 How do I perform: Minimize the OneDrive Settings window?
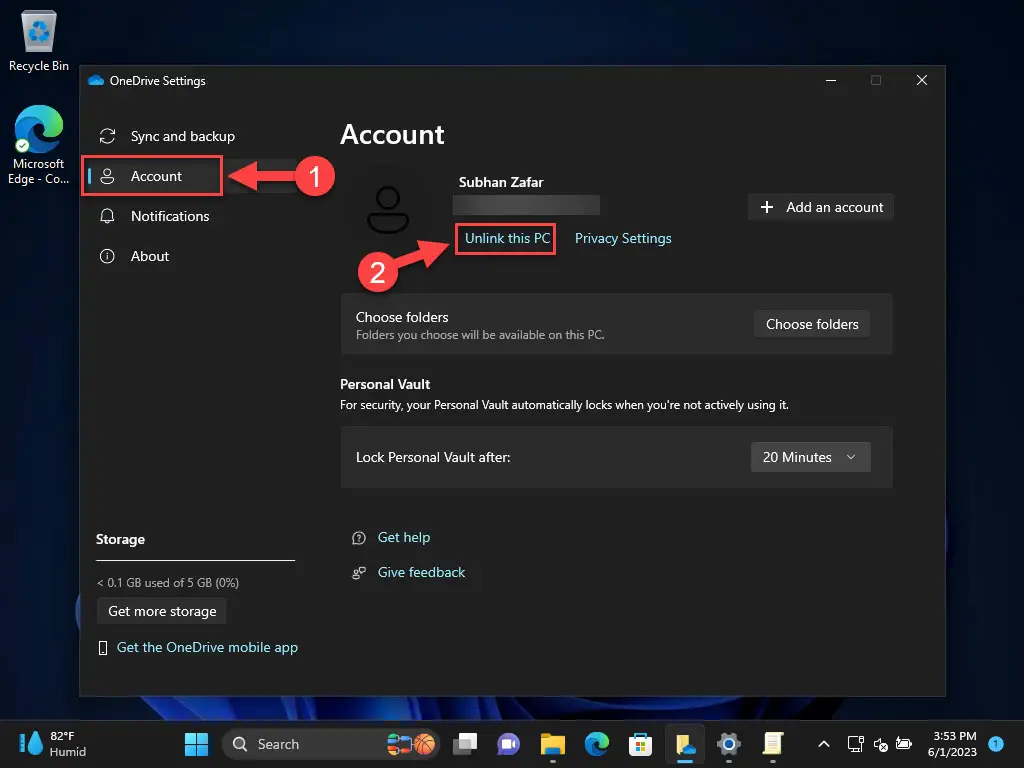point(831,80)
